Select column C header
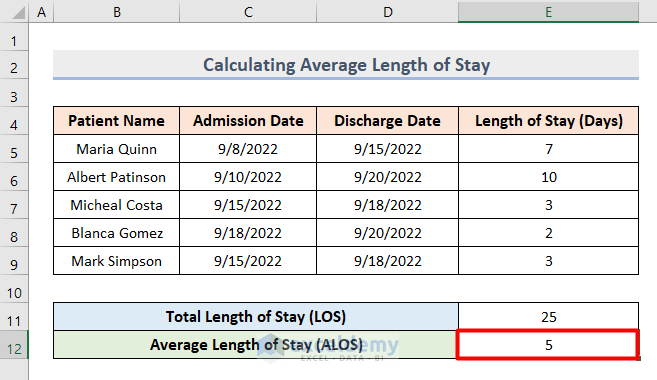 tap(248, 12)
